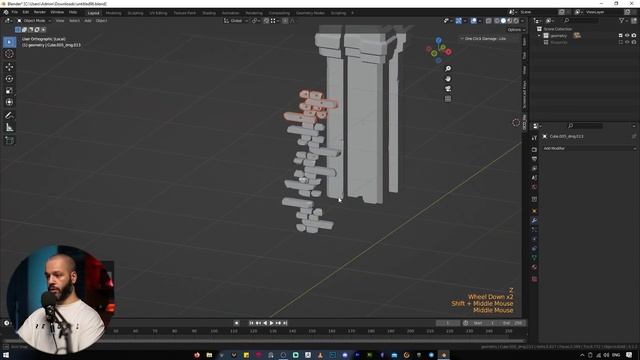Screen dimensions: 640x360
Task: Open the Modifiers wrench properties tab
Action: (534, 220)
